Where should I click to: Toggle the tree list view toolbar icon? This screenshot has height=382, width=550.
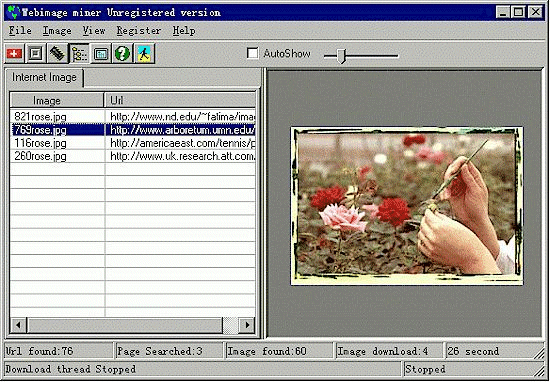[x=79, y=54]
